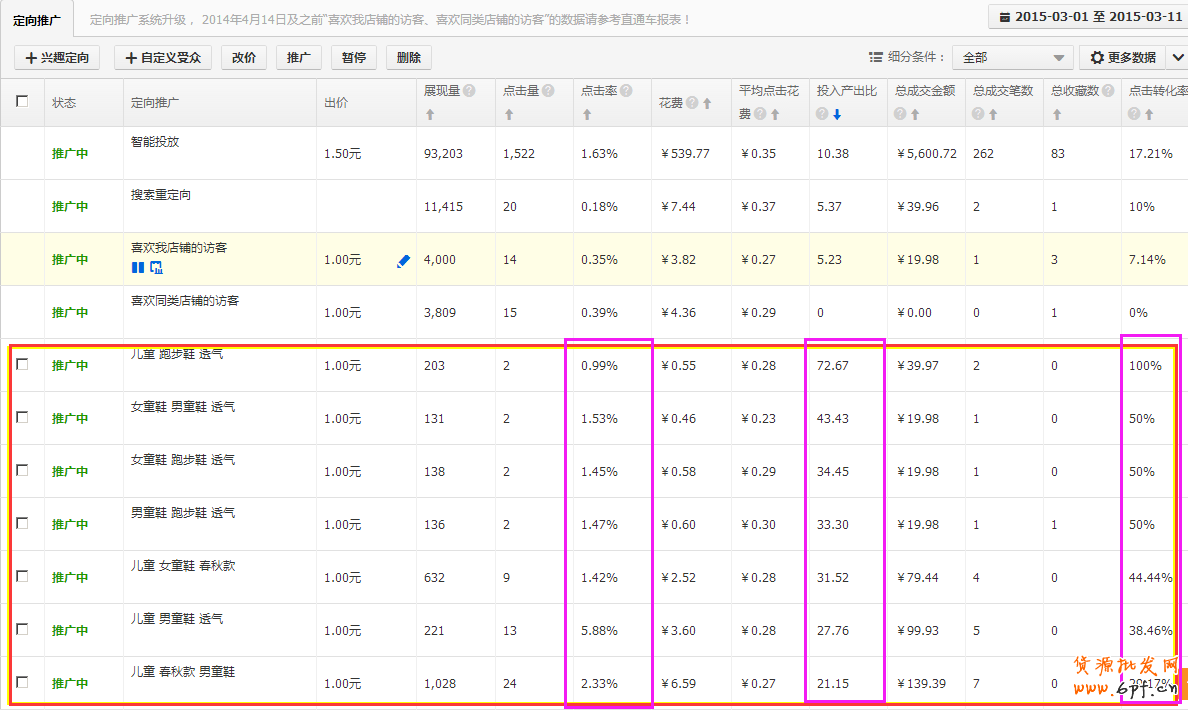The image size is (1188, 710).
Task: Click blue sort arrow under 投入产出比
Action: pyautogui.click(x=837, y=115)
